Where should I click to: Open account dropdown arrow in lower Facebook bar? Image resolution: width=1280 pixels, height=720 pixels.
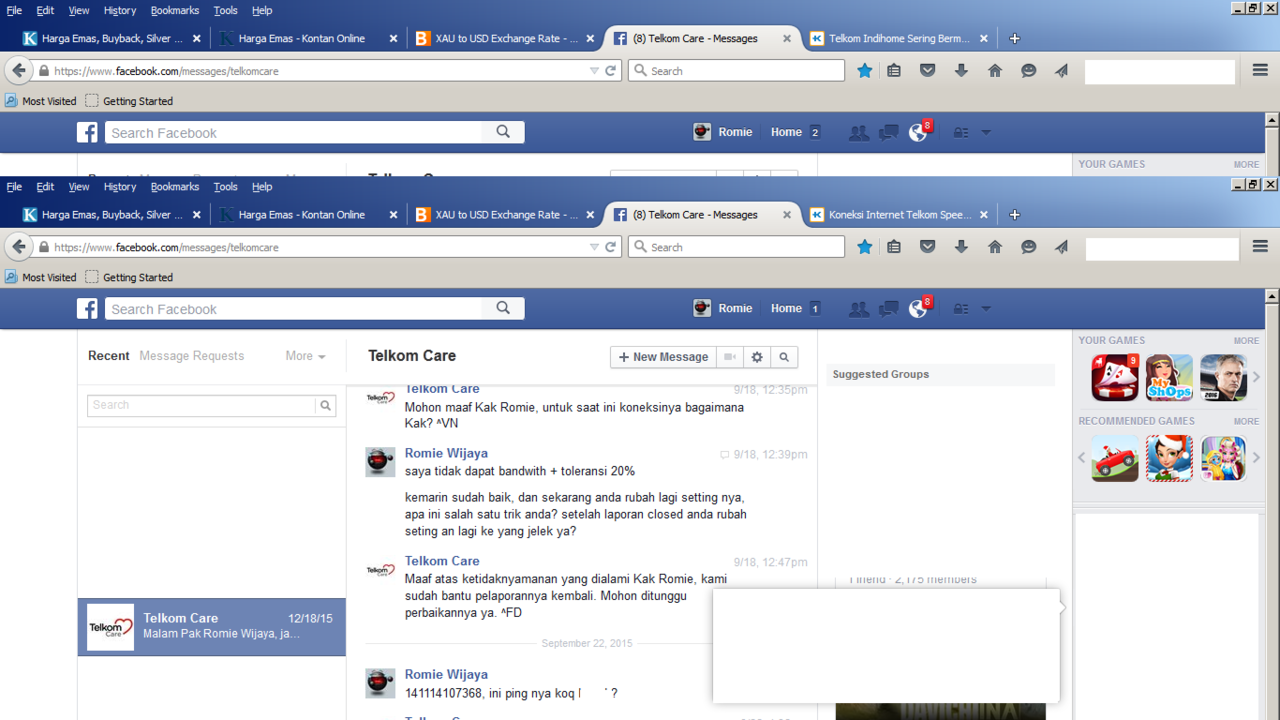click(986, 309)
